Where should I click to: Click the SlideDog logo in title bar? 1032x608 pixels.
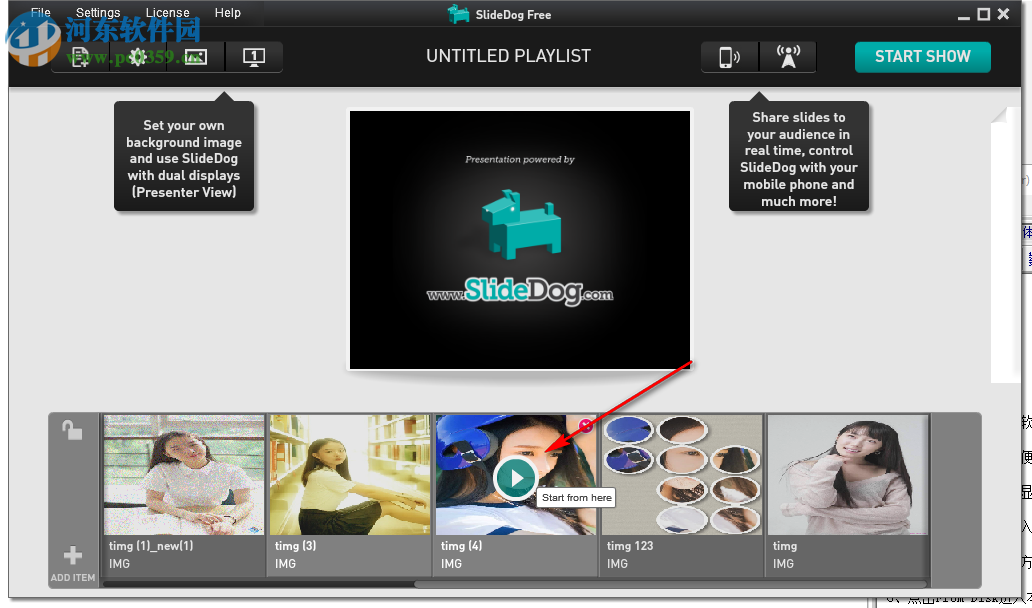458,14
